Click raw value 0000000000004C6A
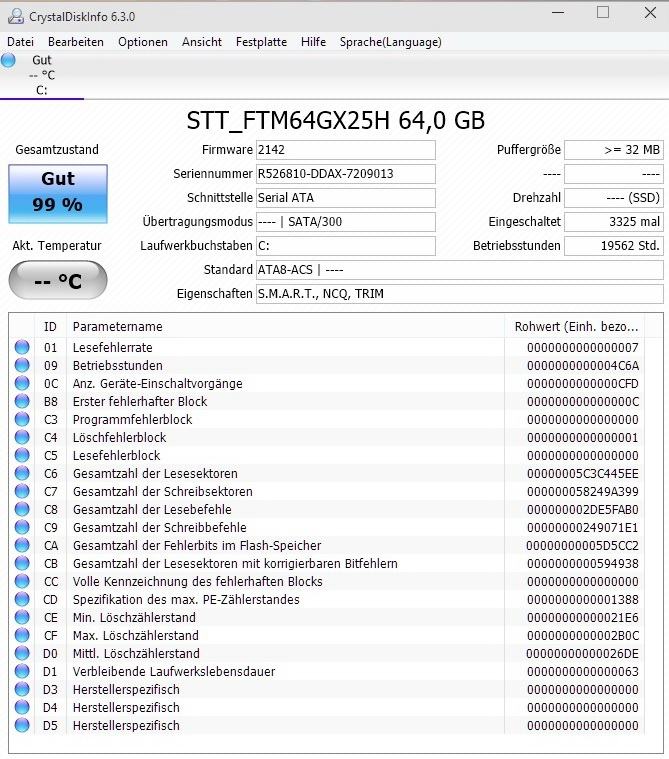The image size is (669, 759). pos(583,365)
